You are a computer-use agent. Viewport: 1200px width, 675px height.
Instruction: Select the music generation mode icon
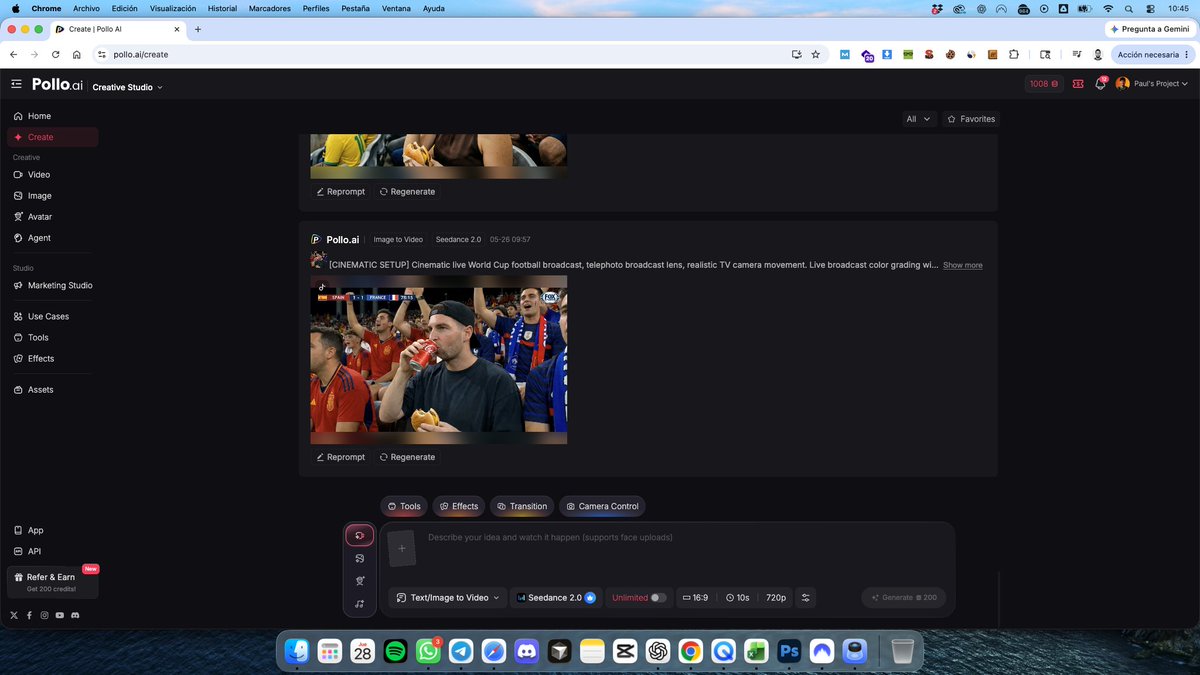pyautogui.click(x=360, y=604)
